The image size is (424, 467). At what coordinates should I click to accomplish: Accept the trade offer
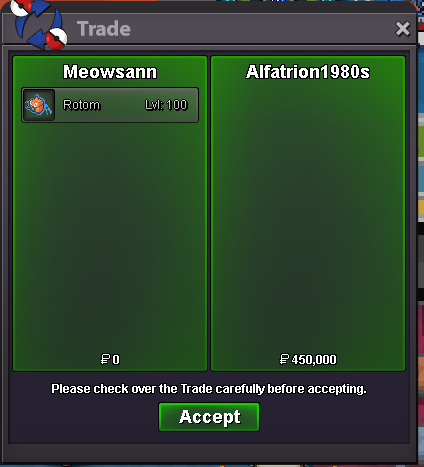coord(209,417)
